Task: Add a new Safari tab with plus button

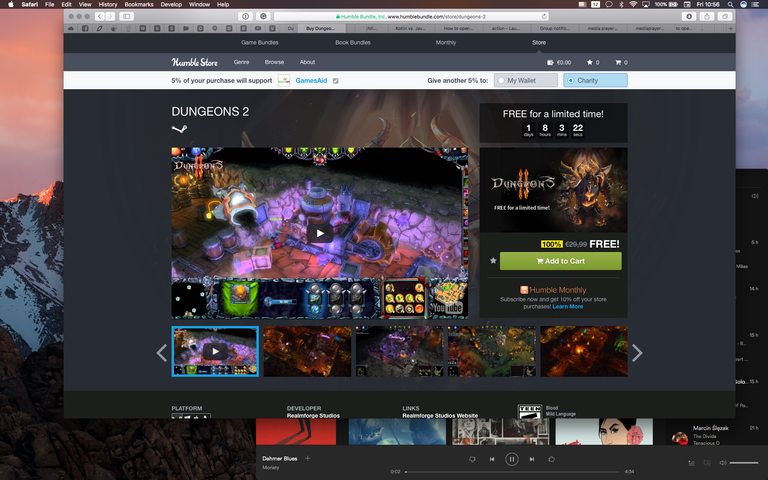Action: 731,28
